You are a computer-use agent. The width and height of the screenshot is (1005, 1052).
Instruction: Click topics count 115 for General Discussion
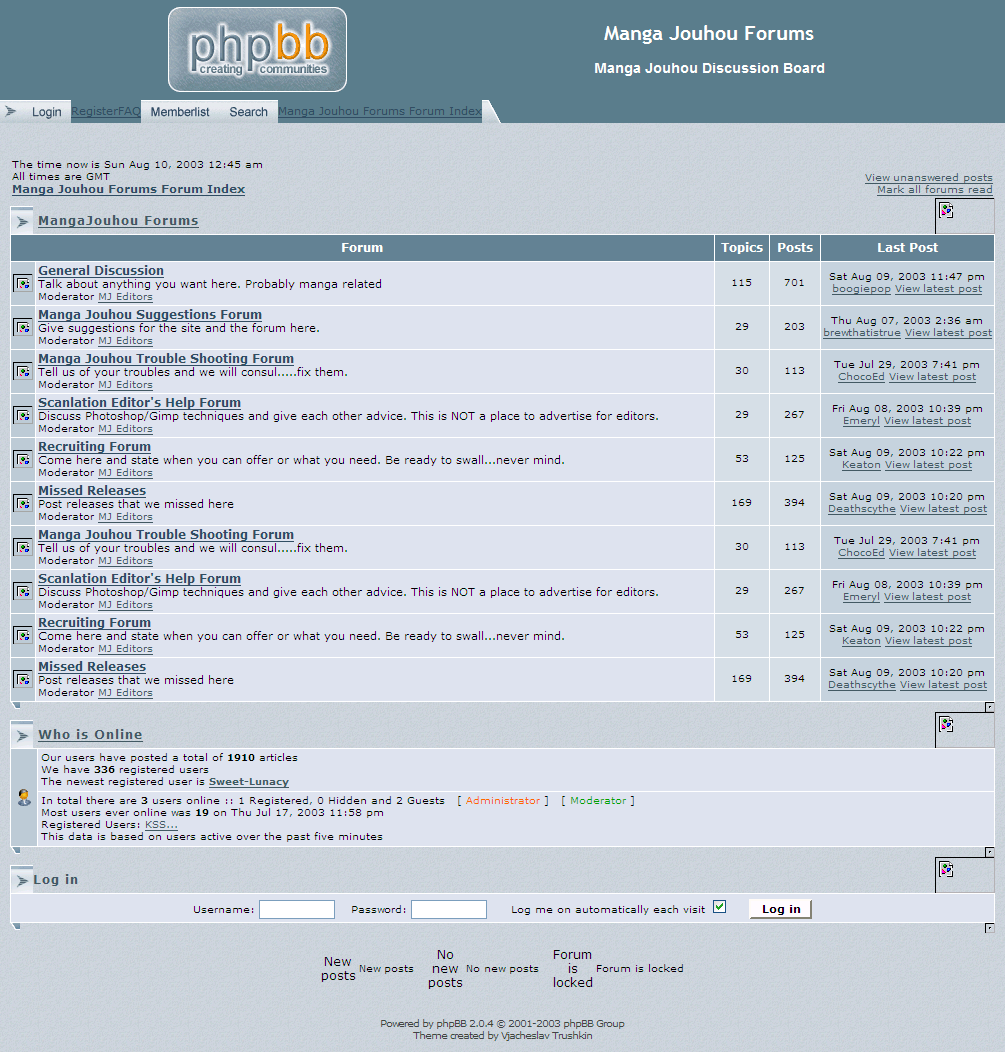741,282
